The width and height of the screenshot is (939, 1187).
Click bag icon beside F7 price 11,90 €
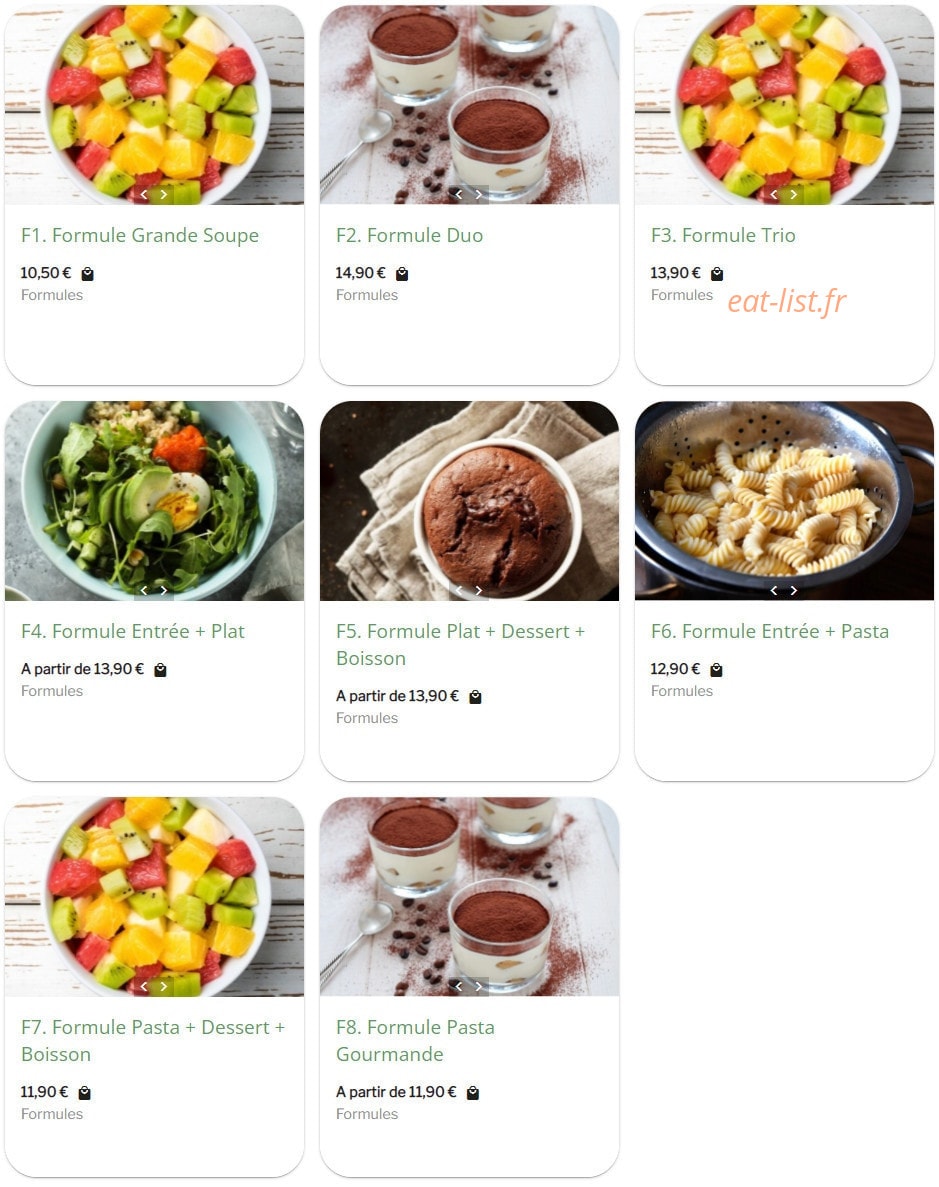click(x=85, y=1092)
